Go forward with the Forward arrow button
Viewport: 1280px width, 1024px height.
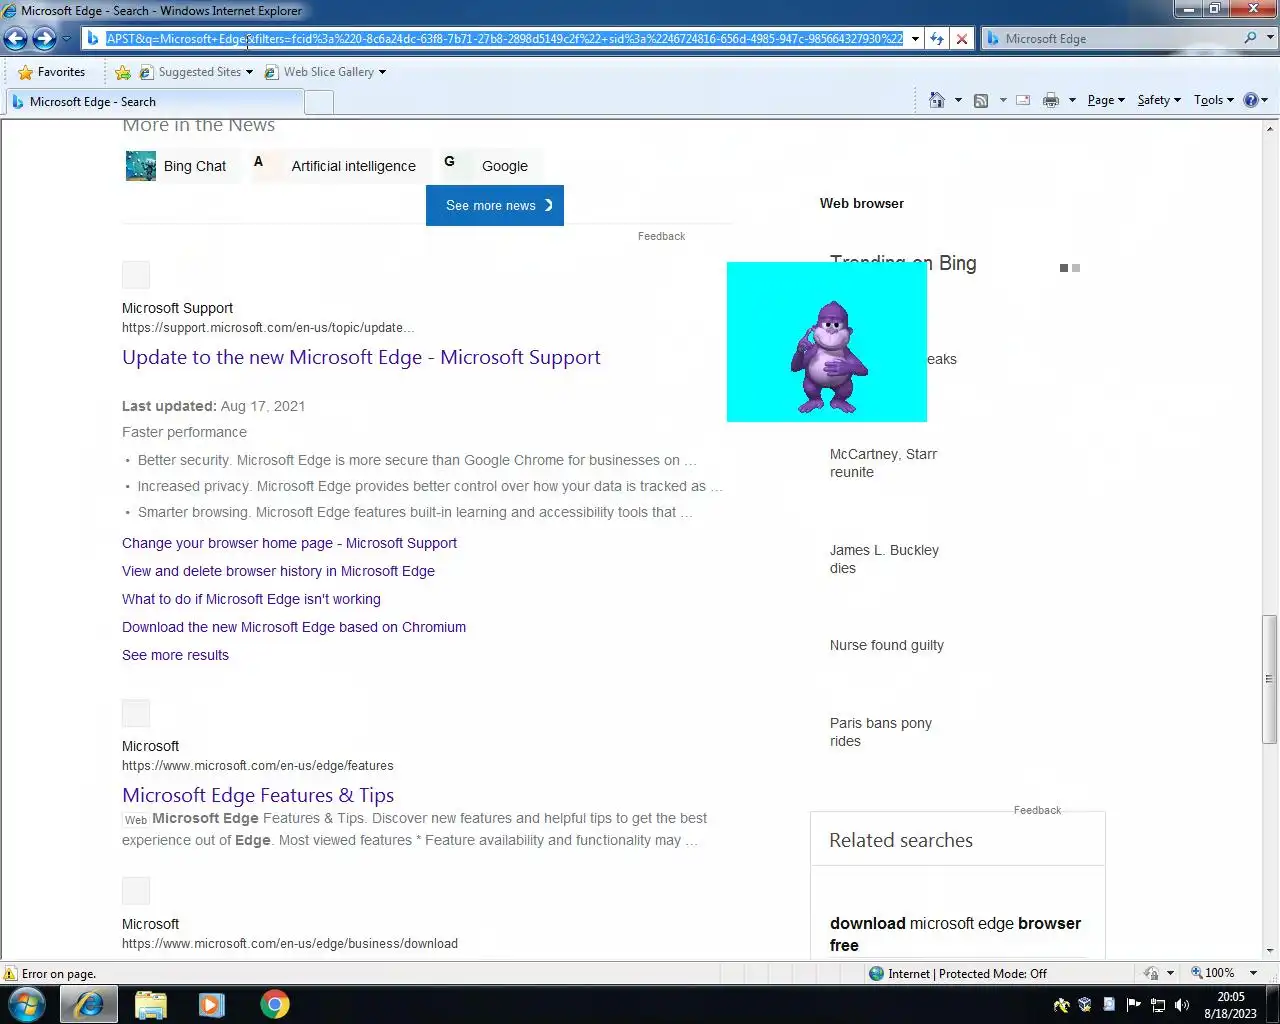(44, 39)
